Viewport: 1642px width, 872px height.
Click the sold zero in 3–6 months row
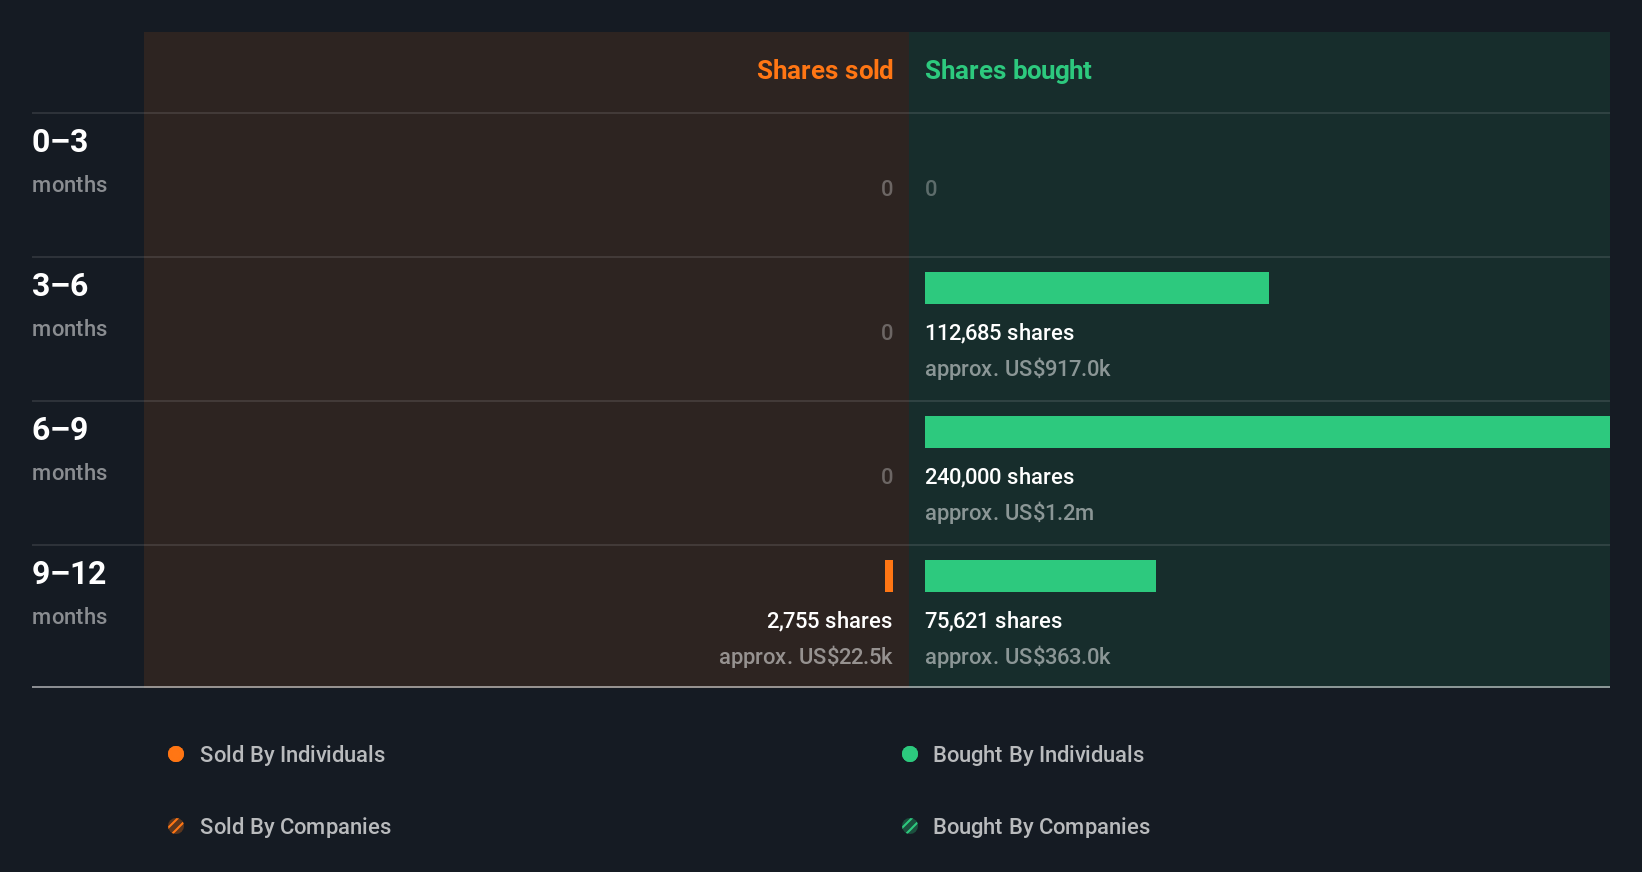[887, 332]
